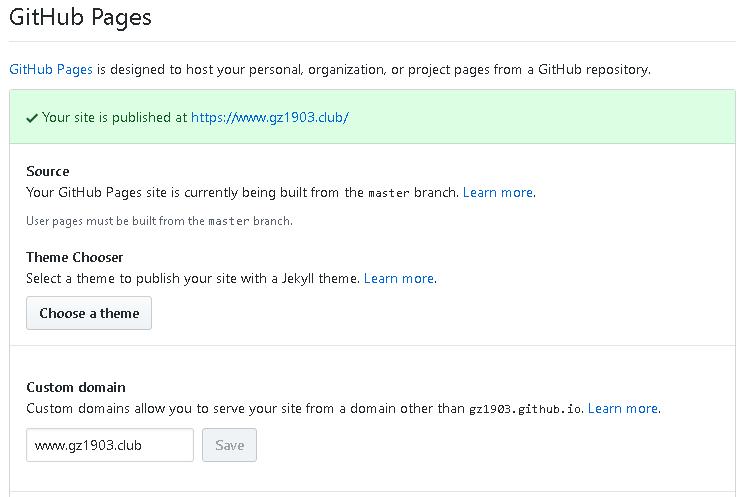
Task: Open the https://www.gz1903.club/ published site link
Action: [269, 117]
